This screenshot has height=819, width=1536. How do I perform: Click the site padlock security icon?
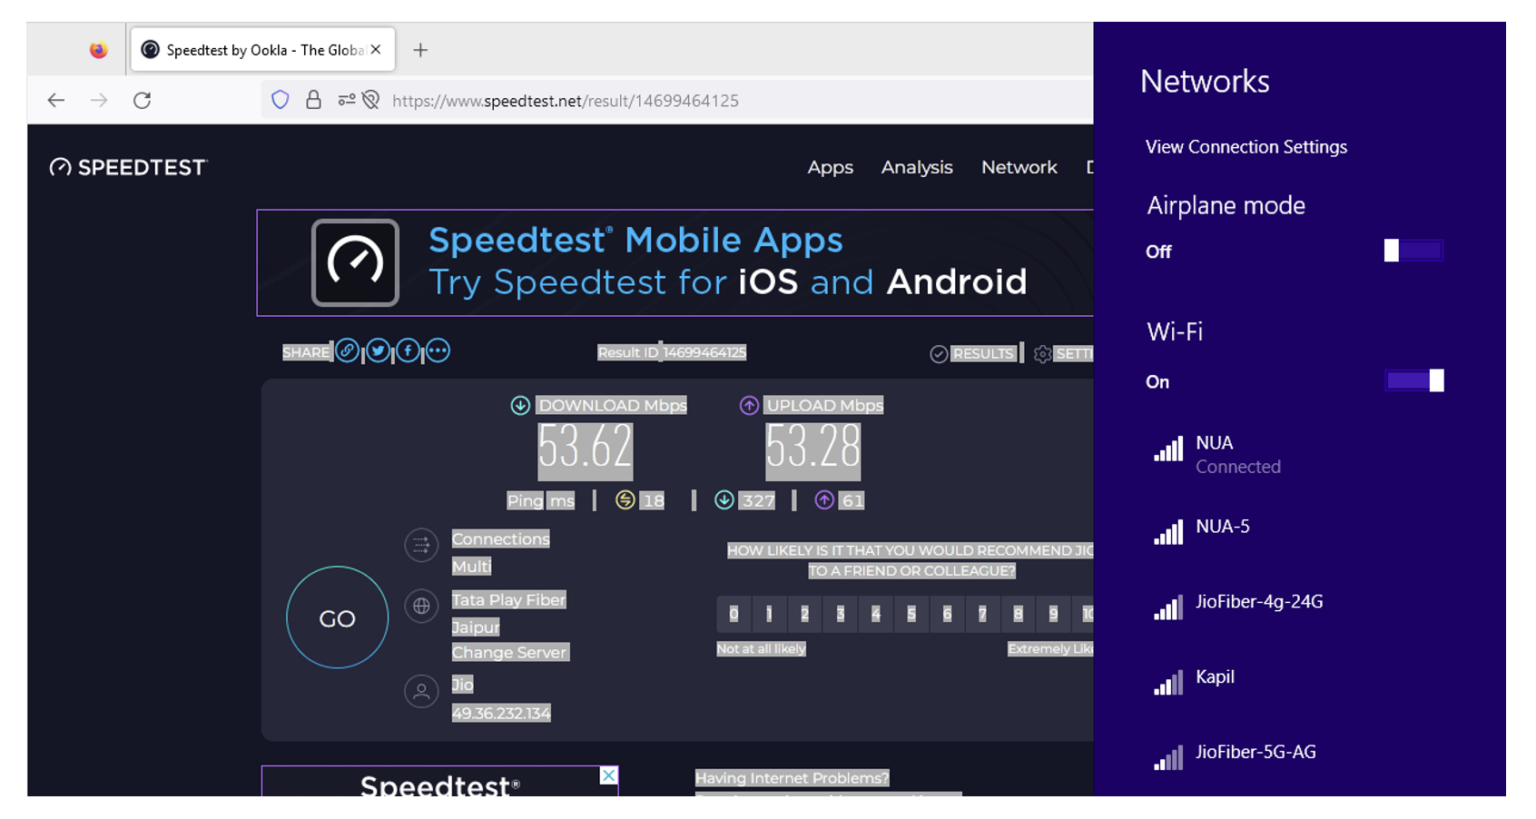pos(313,100)
